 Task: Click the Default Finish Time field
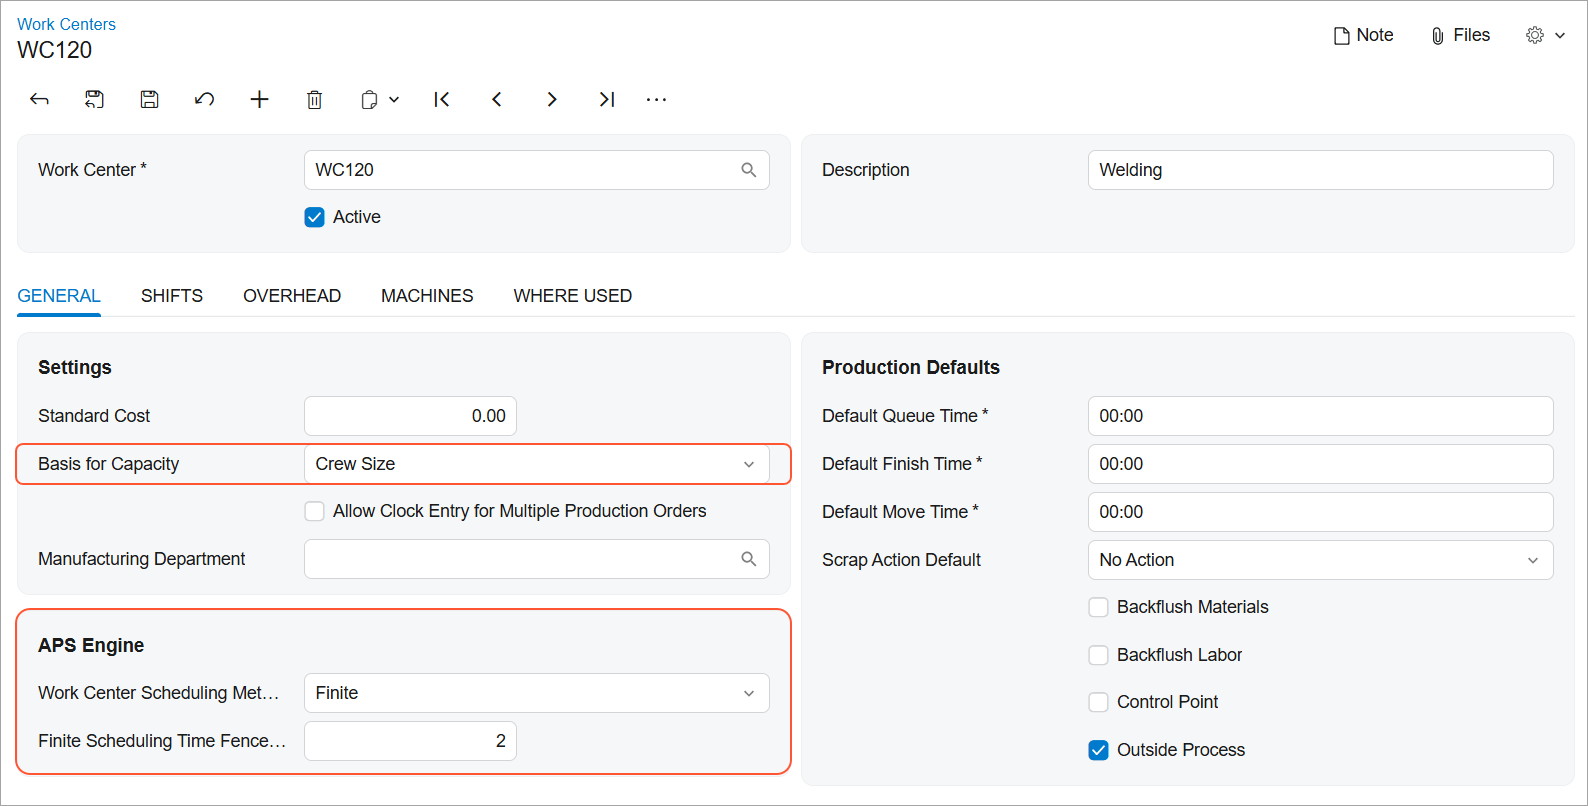click(x=1321, y=464)
